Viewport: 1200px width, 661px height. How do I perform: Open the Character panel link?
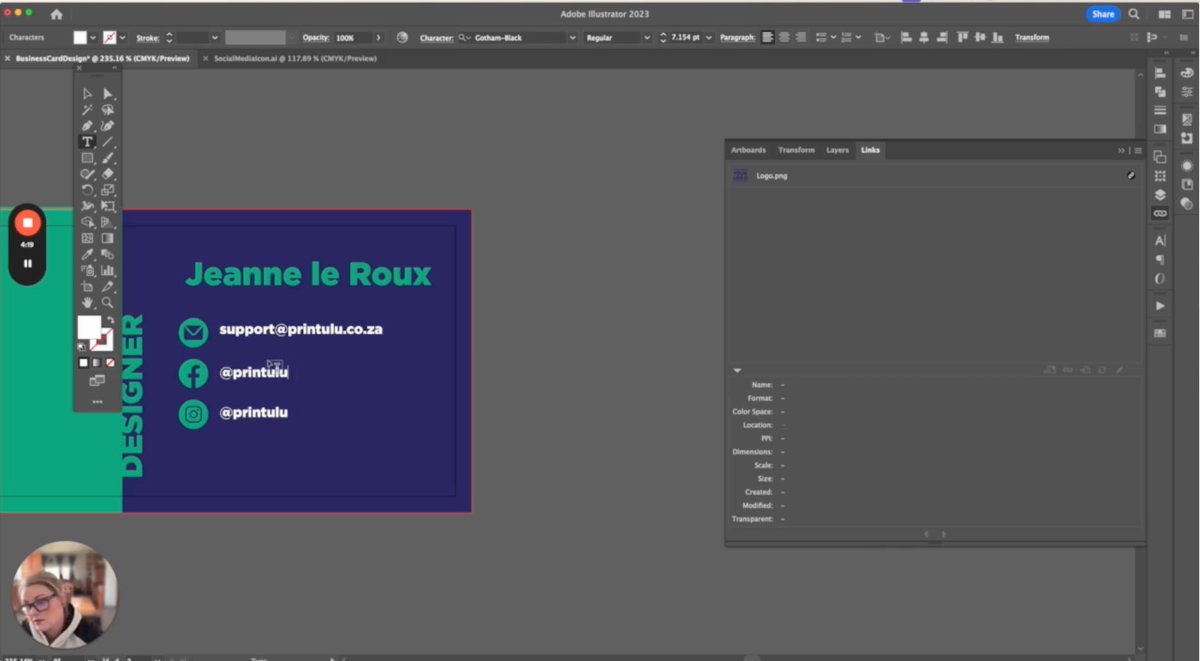[x=437, y=38]
